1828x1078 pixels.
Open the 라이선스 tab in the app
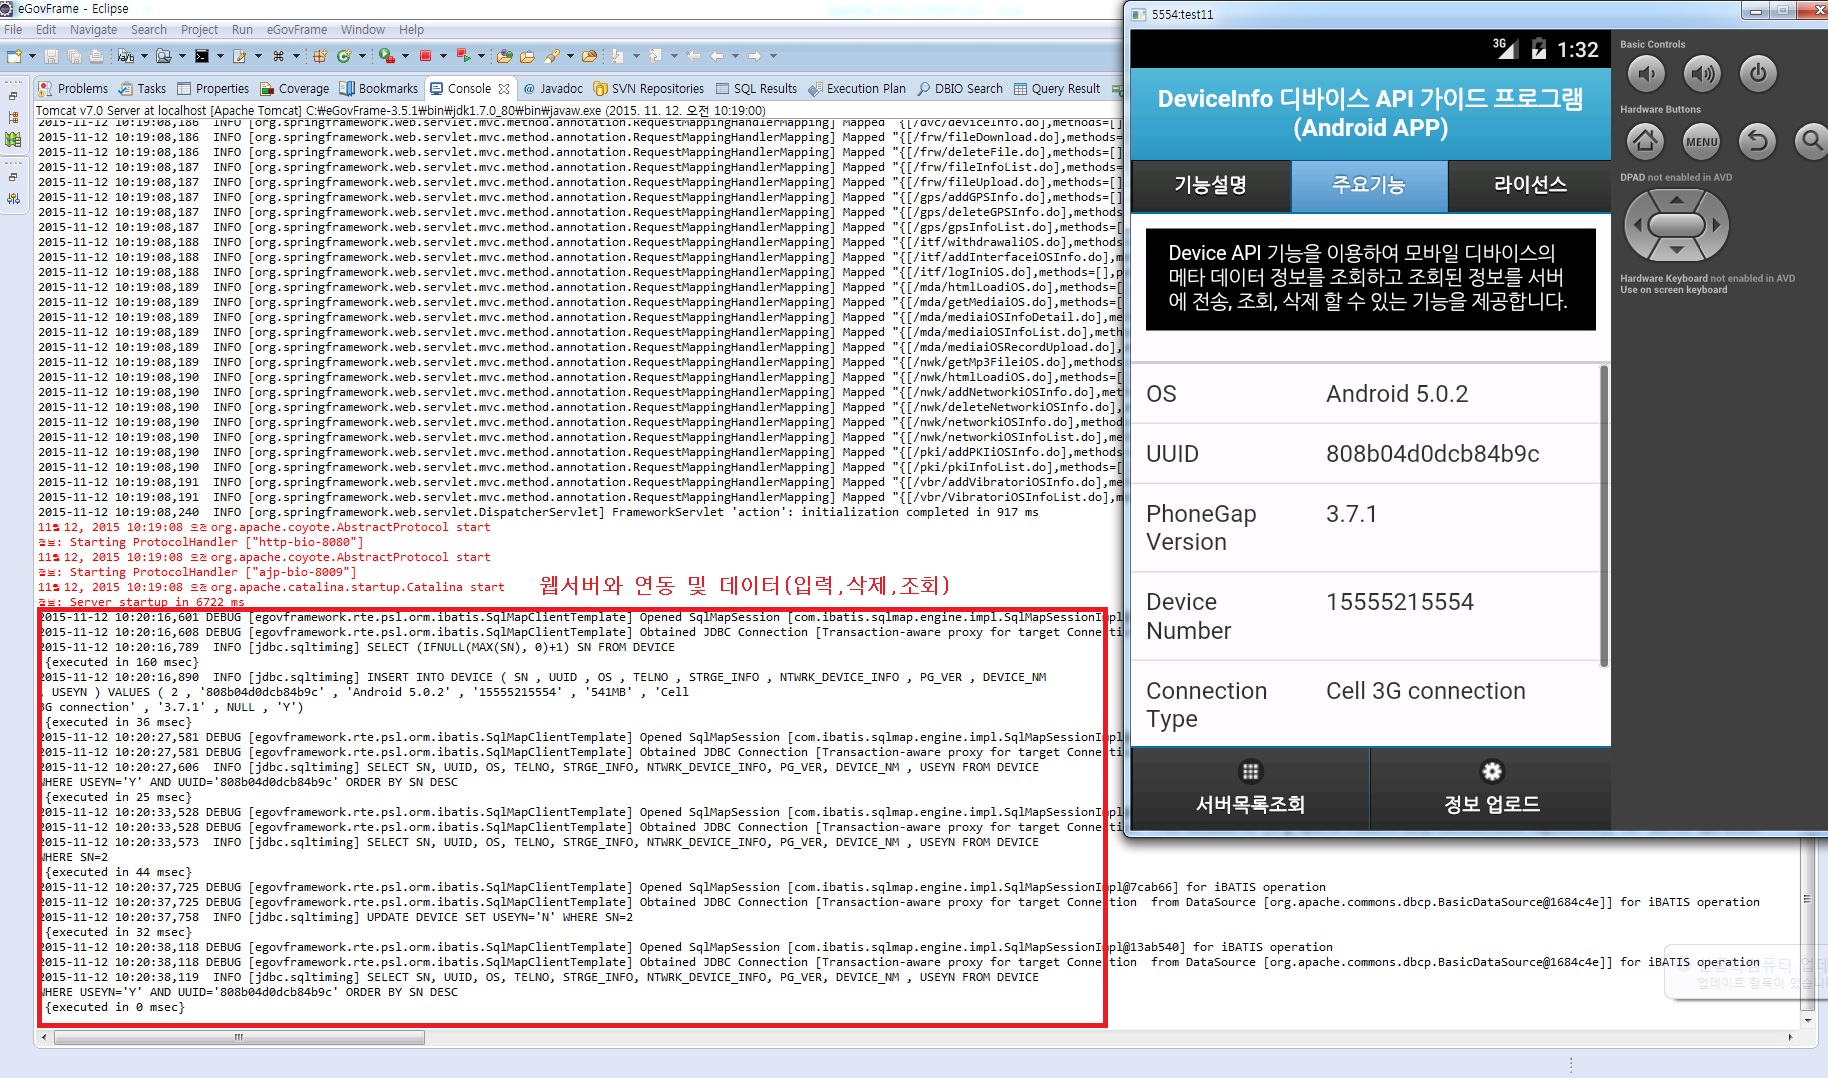pos(1530,185)
